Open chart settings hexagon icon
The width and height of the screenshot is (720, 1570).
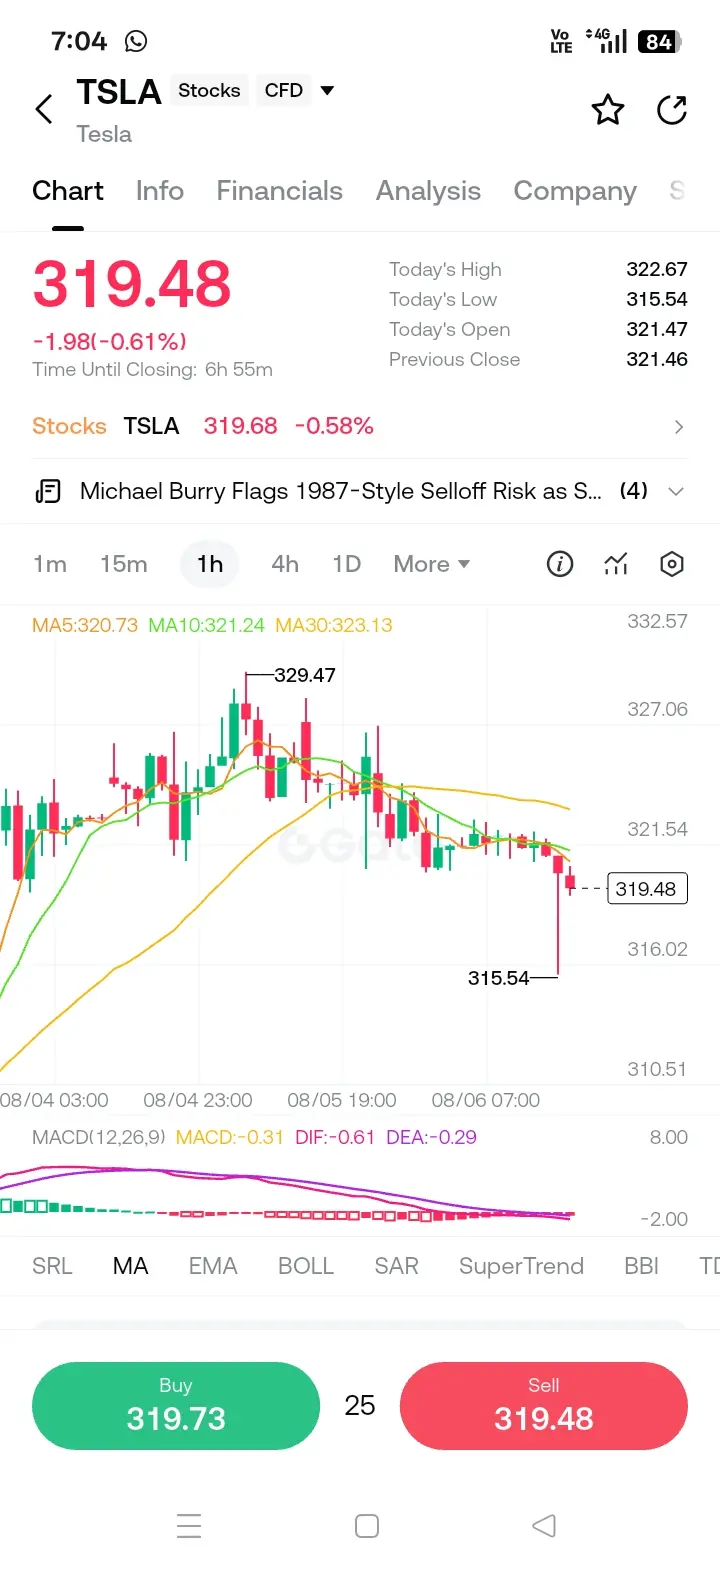click(x=672, y=564)
